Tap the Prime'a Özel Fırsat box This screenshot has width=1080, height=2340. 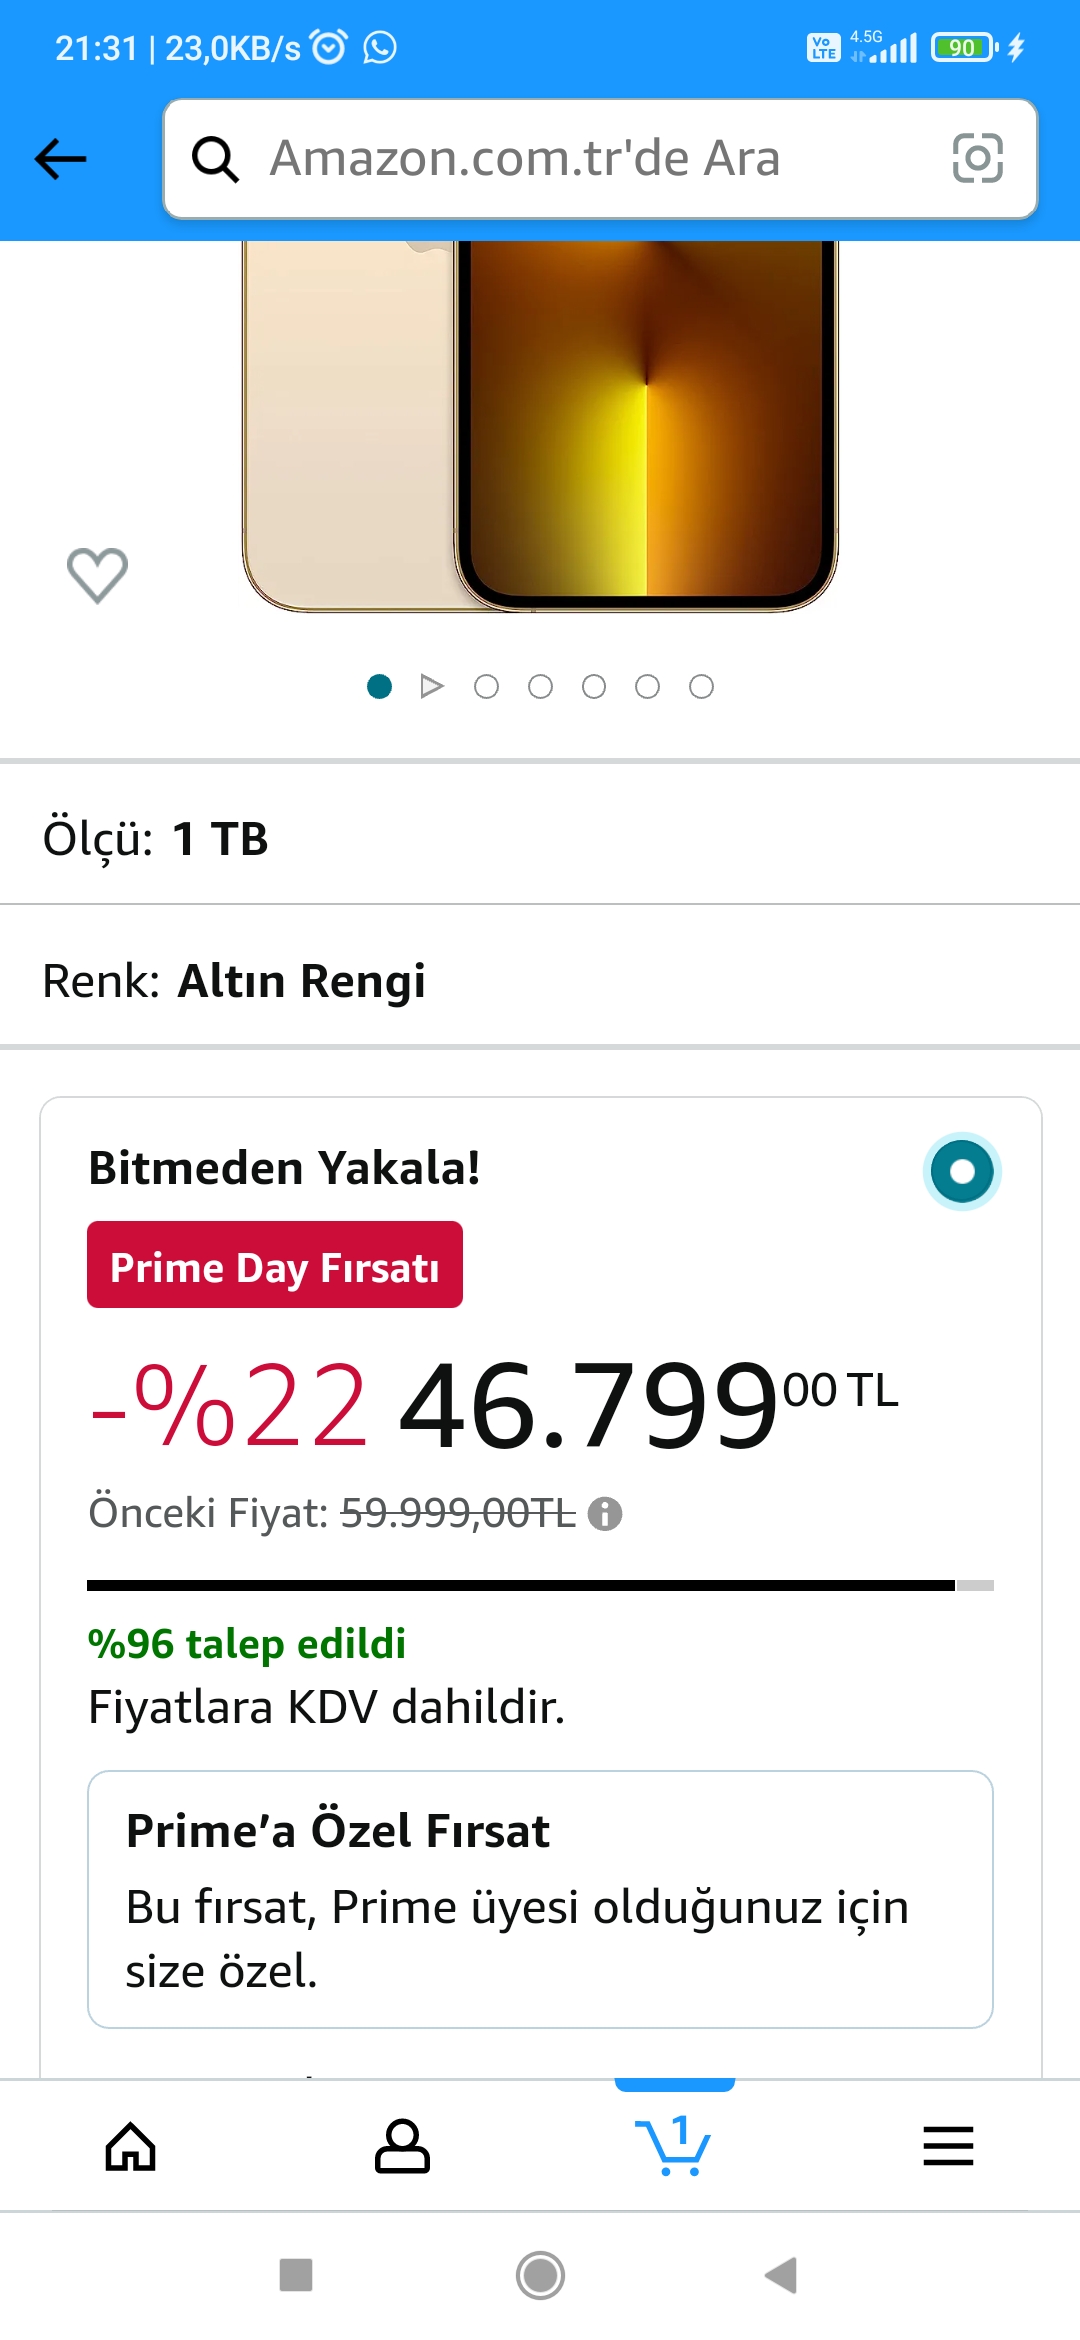[540, 1899]
